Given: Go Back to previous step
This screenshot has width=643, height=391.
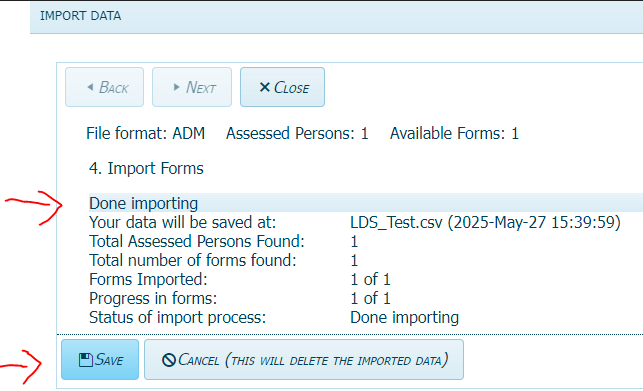Looking at the screenshot, I should pos(105,87).
